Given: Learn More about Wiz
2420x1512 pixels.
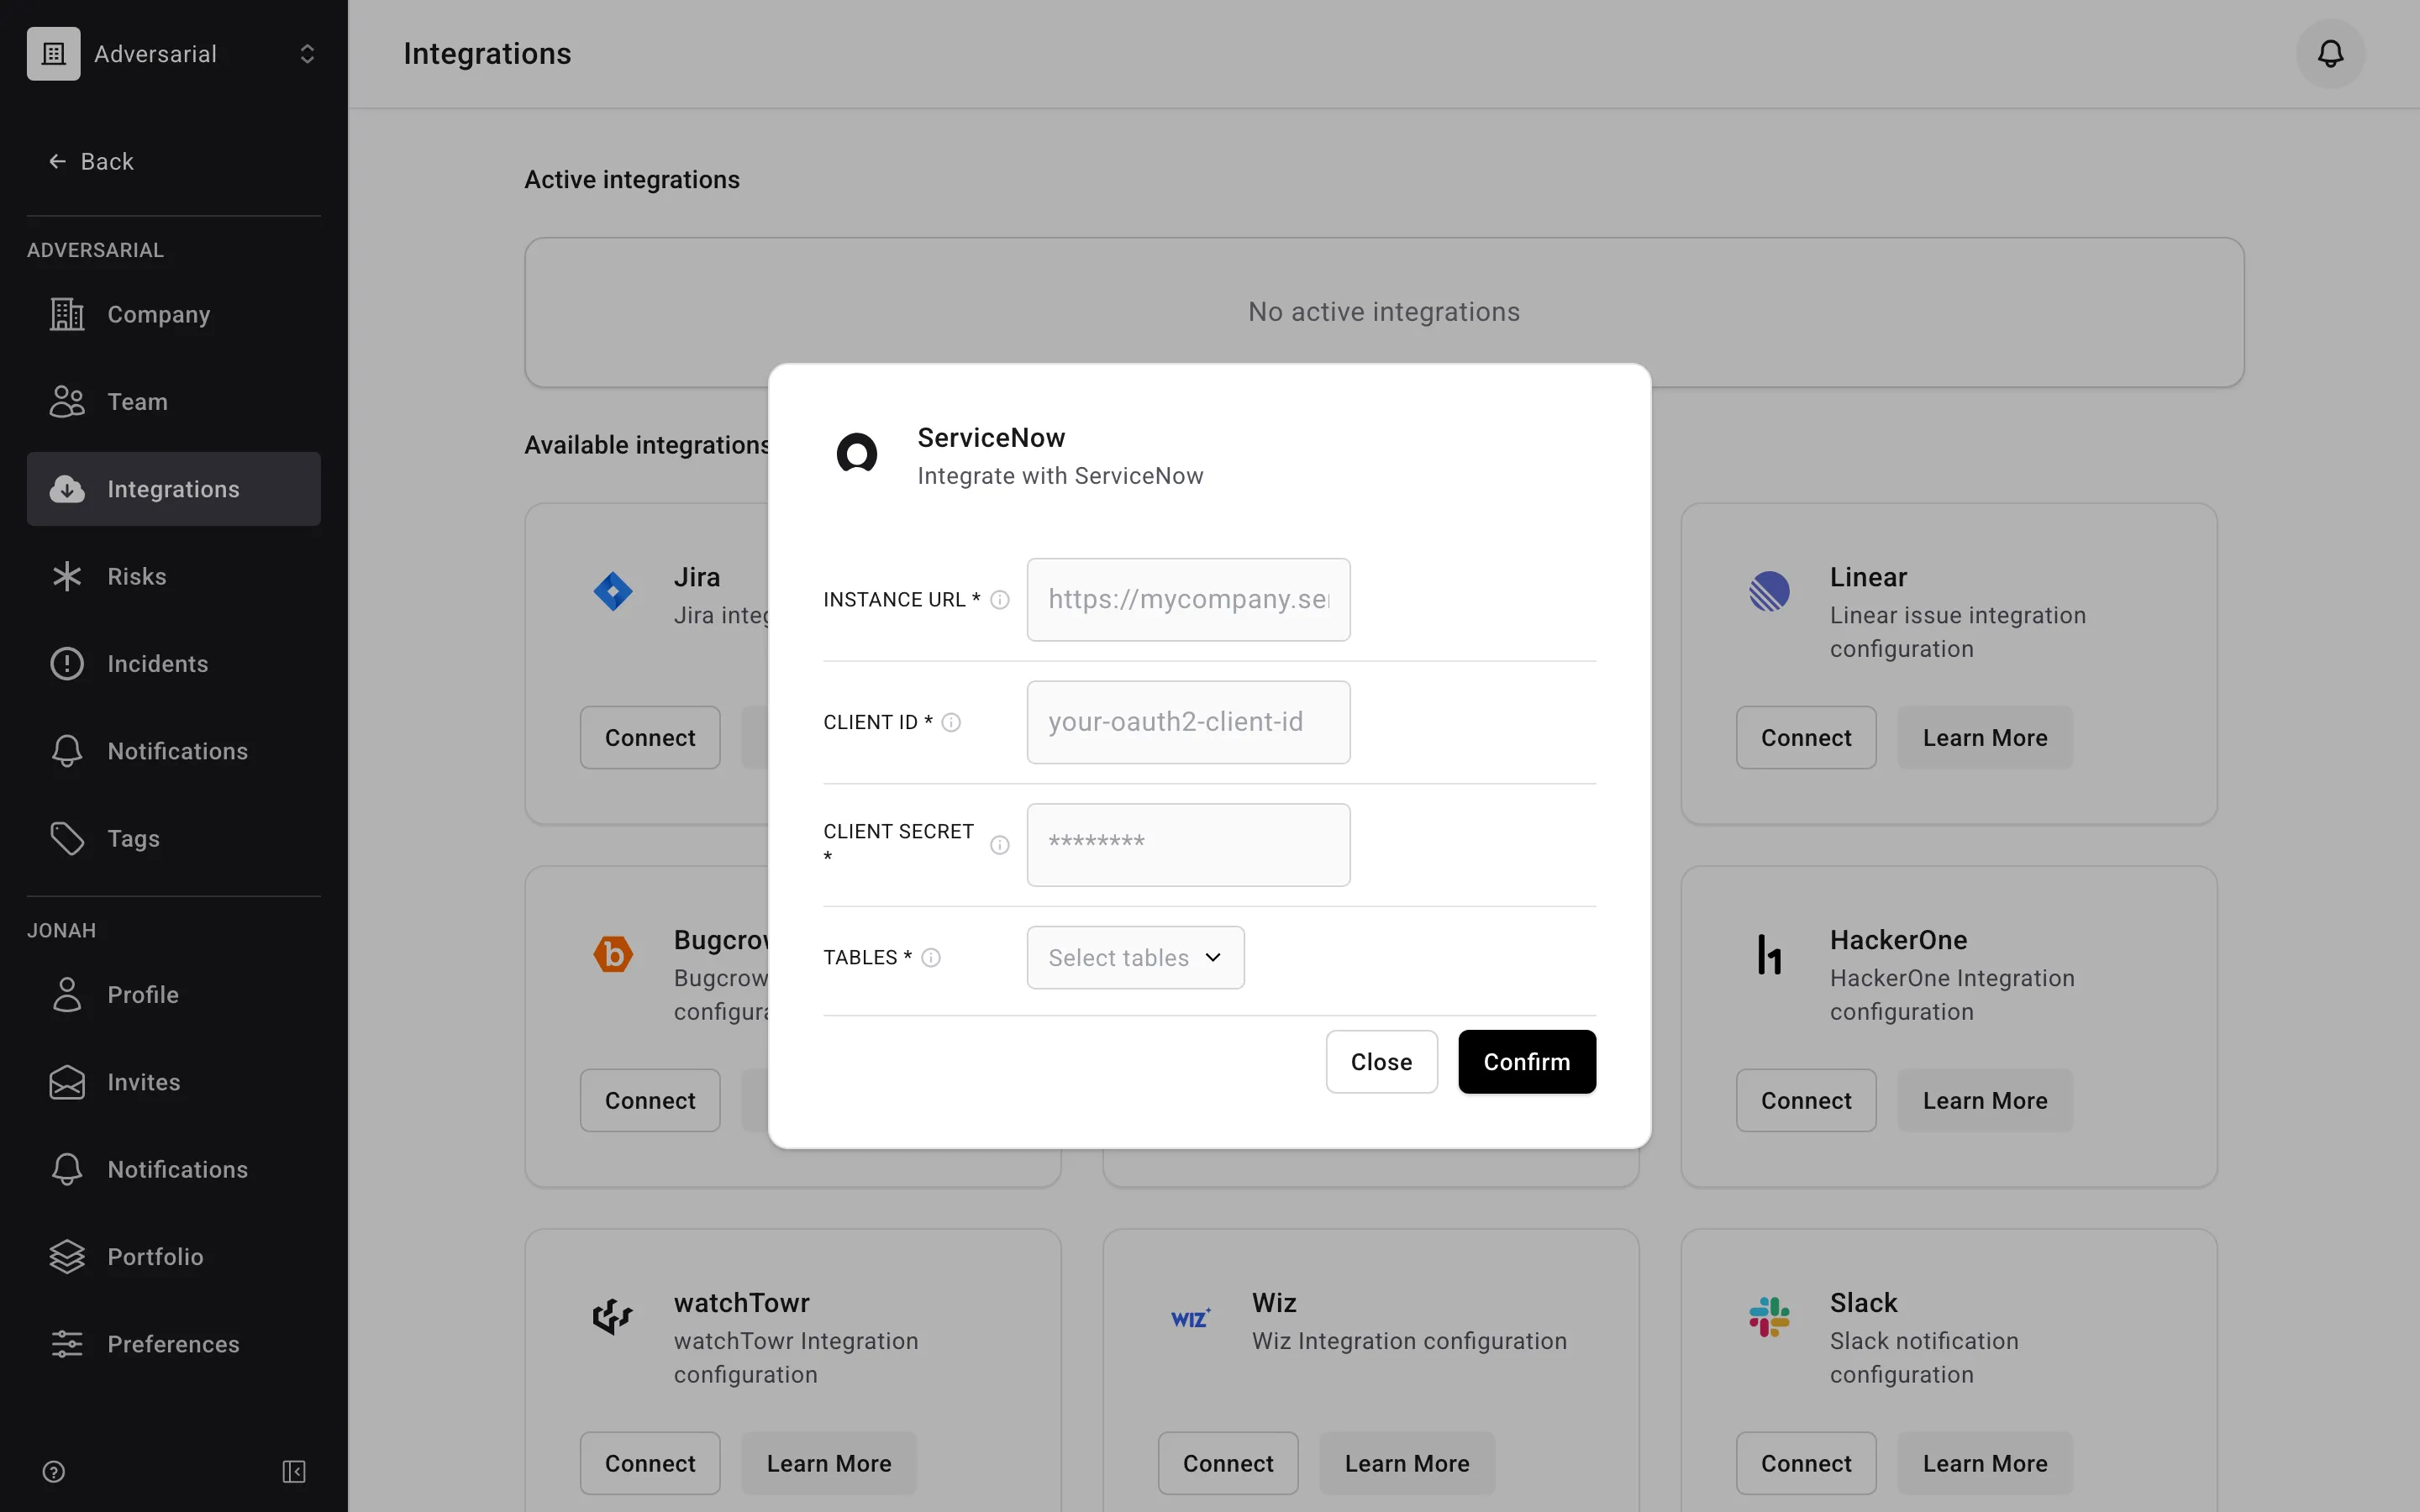Looking at the screenshot, I should coord(1407,1463).
